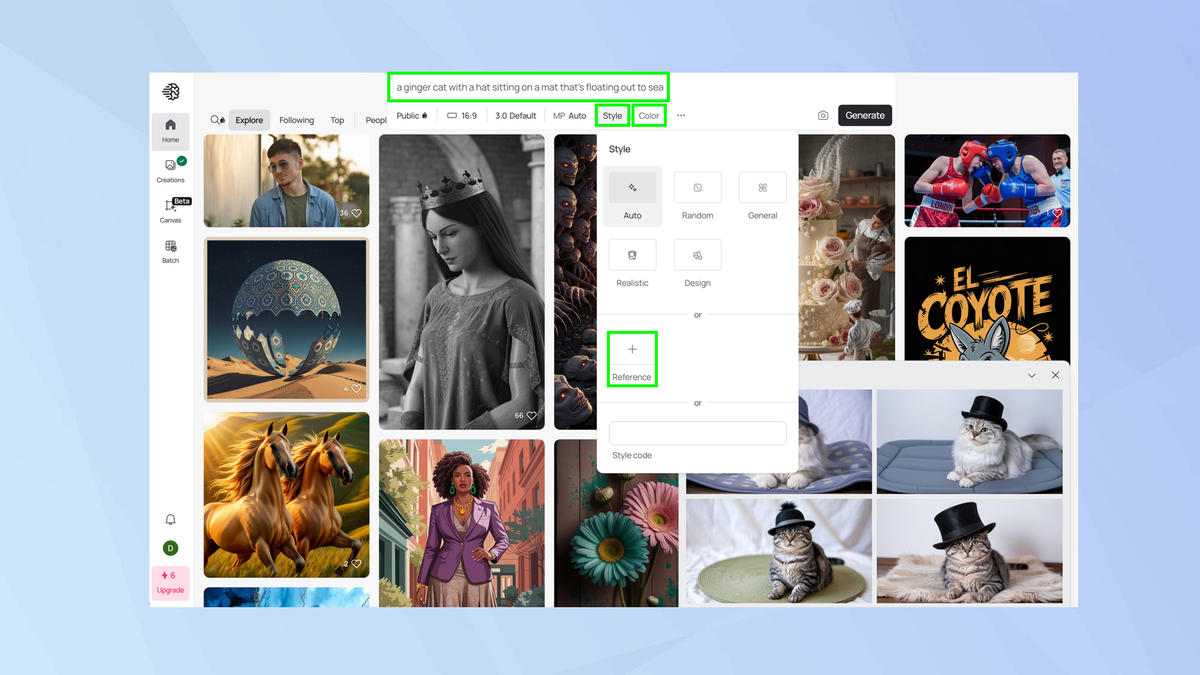
Task: Open the search field beside Explore
Action: [x=216, y=119]
